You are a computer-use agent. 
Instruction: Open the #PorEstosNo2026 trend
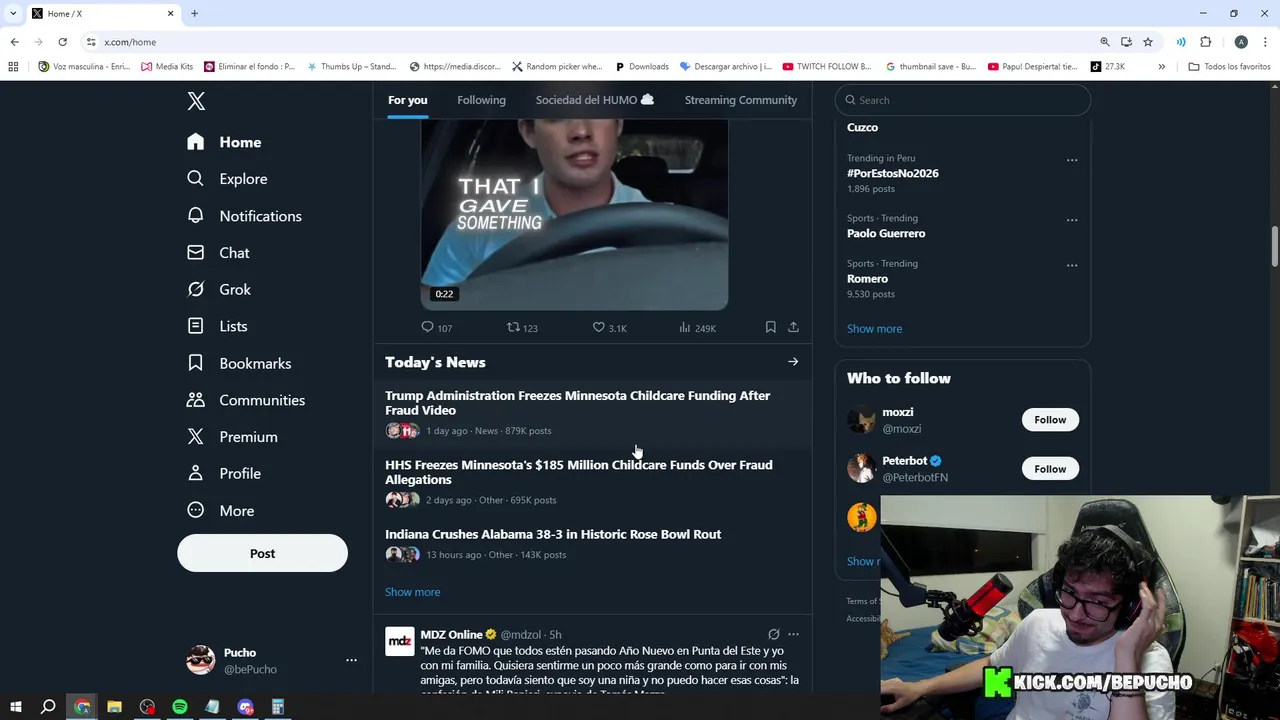click(x=892, y=173)
